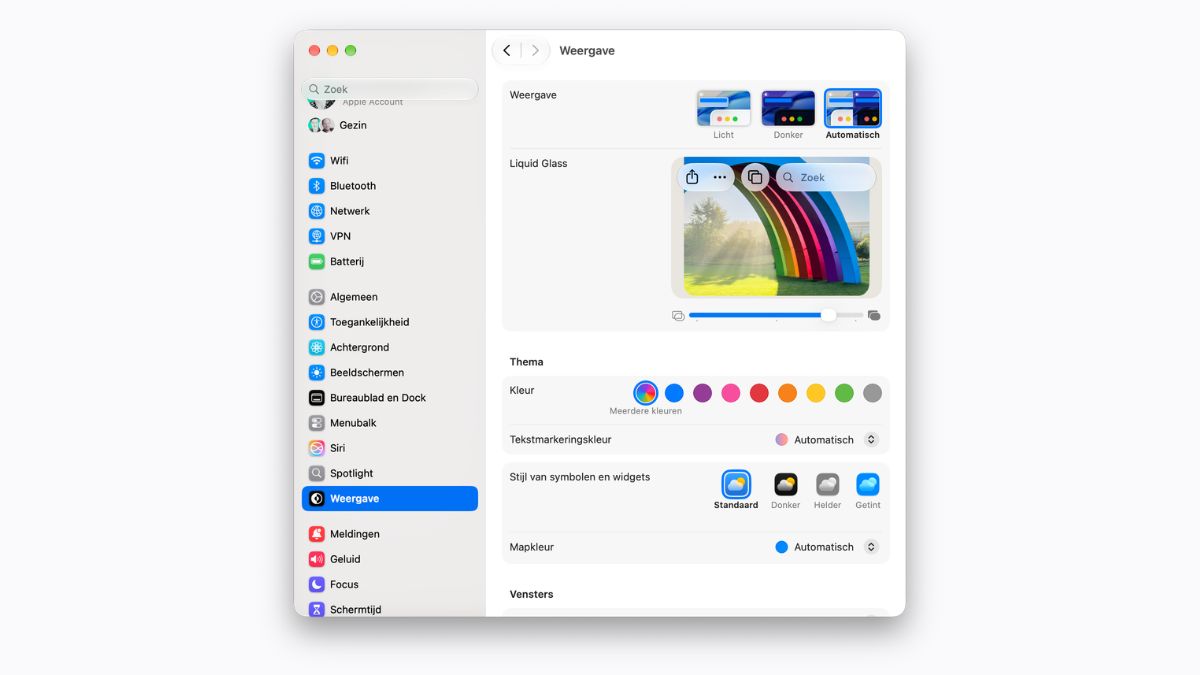The image size is (1200, 675).
Task: Select the Automatisch appearance thumbnail
Action: click(x=853, y=108)
